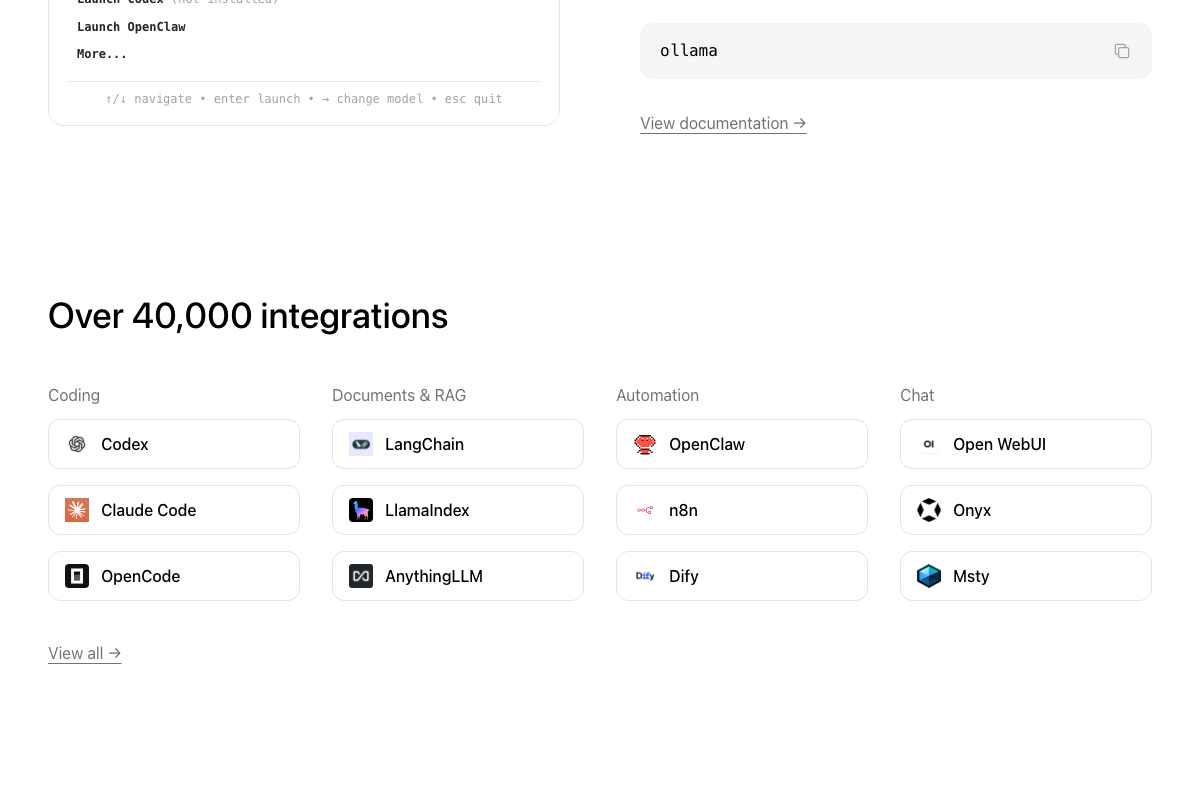Click inside the ollama command box
This screenshot has width=1200, height=800.
pyautogui.click(x=880, y=50)
